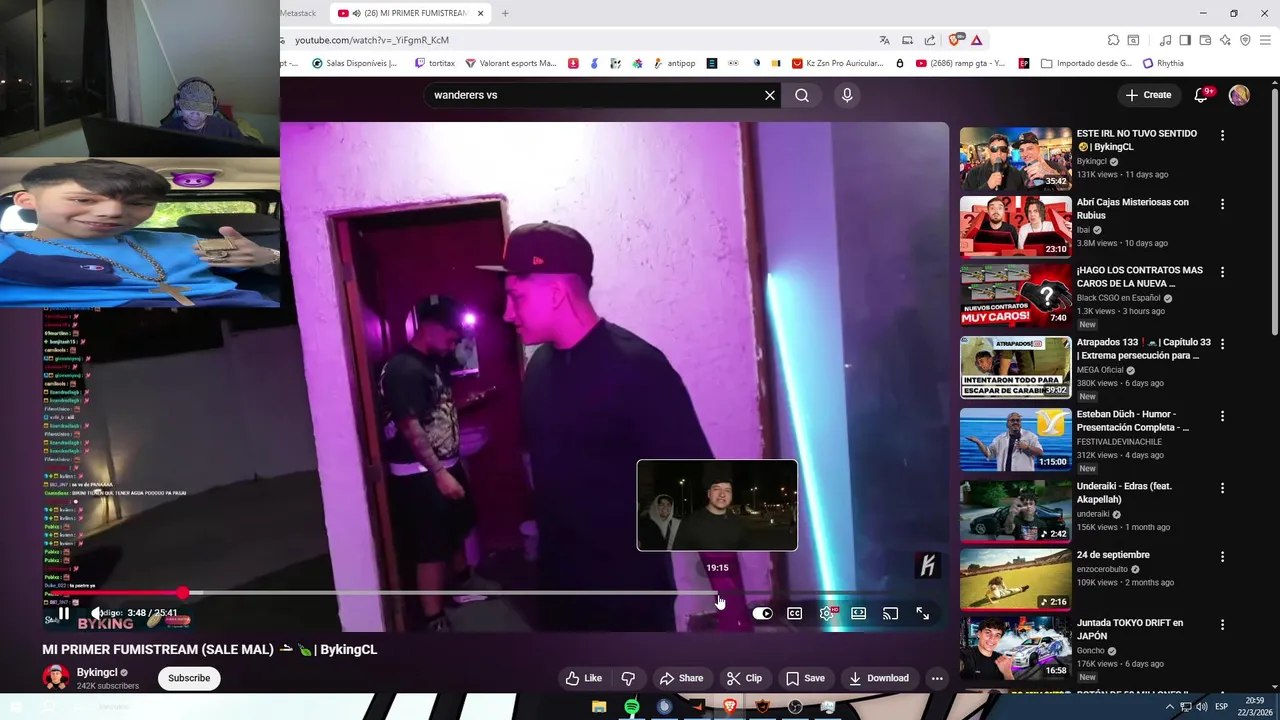The height and width of the screenshot is (720, 1280).
Task: Like the video
Action: 583,678
